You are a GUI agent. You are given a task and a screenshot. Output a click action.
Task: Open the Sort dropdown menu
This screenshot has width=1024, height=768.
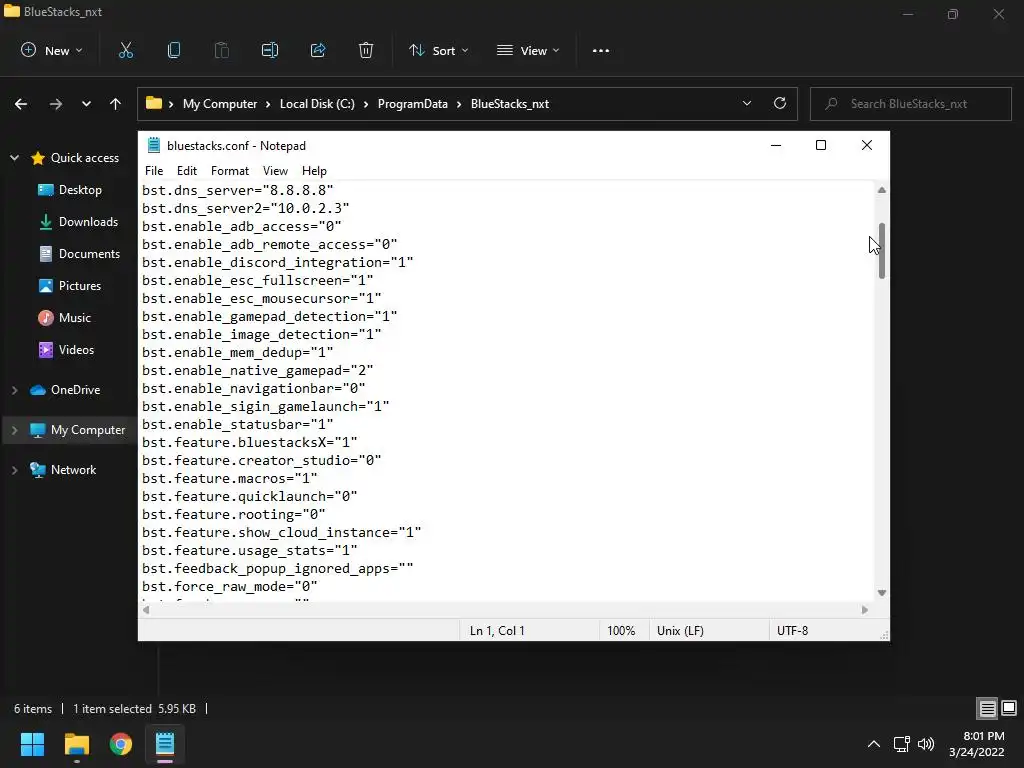pos(438,50)
